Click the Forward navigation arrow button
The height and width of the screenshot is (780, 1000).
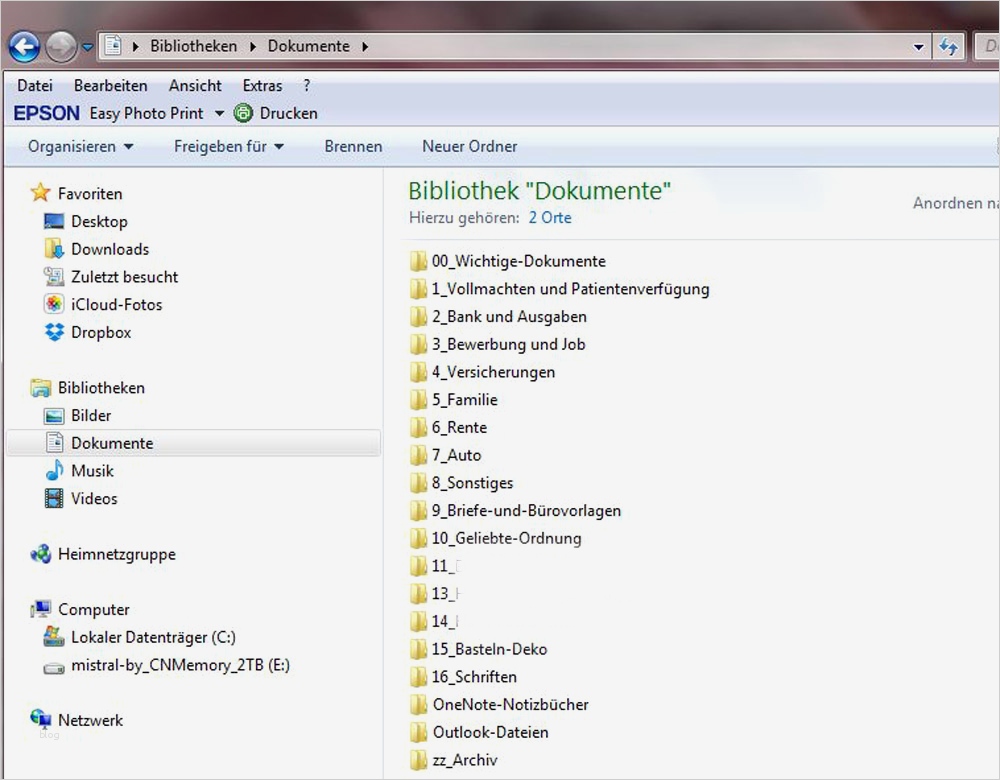(x=60, y=46)
